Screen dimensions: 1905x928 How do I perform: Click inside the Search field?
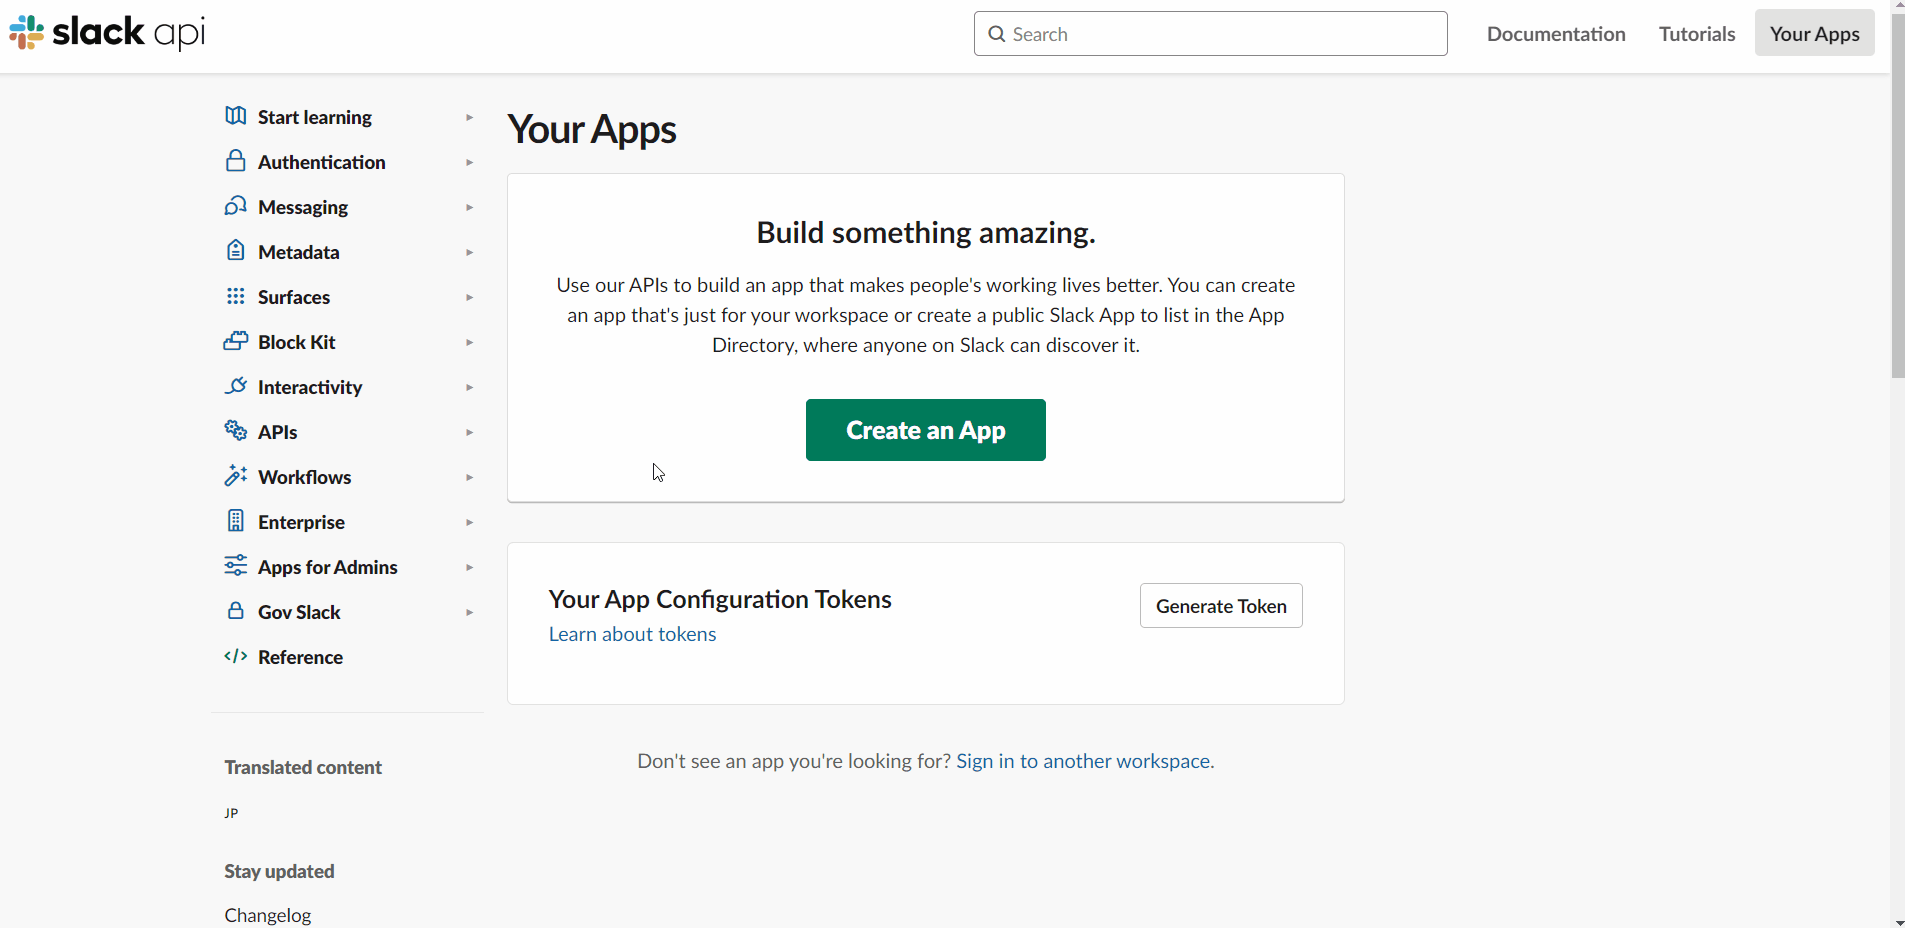1209,33
